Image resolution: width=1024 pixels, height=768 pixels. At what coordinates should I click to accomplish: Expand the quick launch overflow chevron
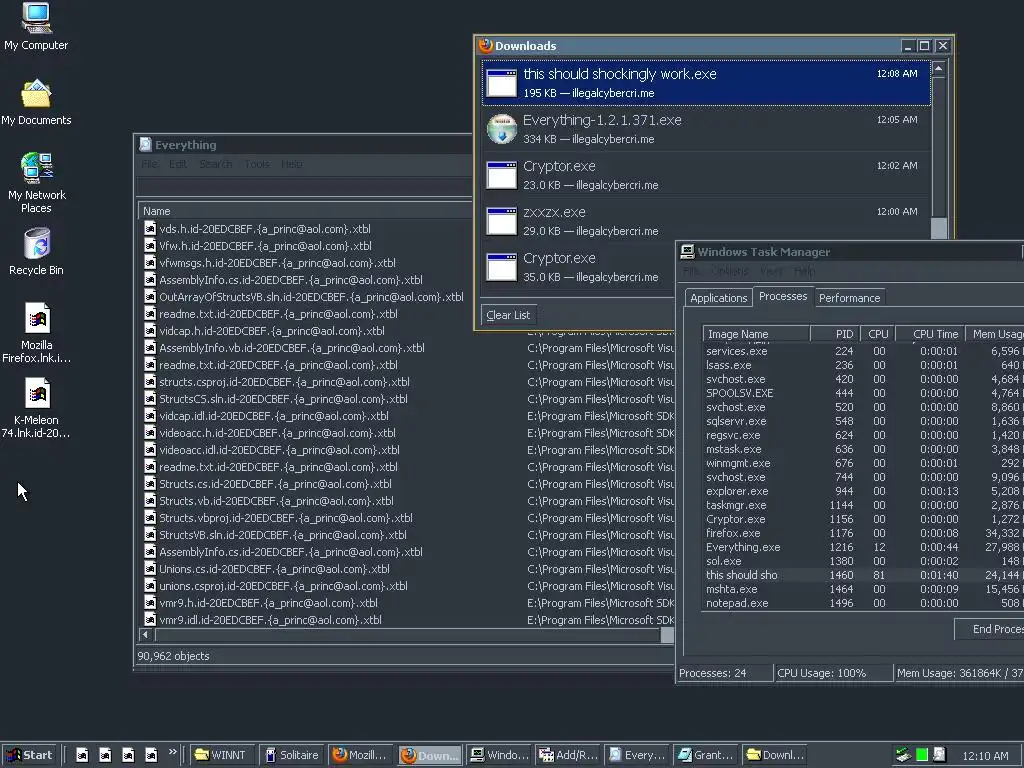coord(172,752)
